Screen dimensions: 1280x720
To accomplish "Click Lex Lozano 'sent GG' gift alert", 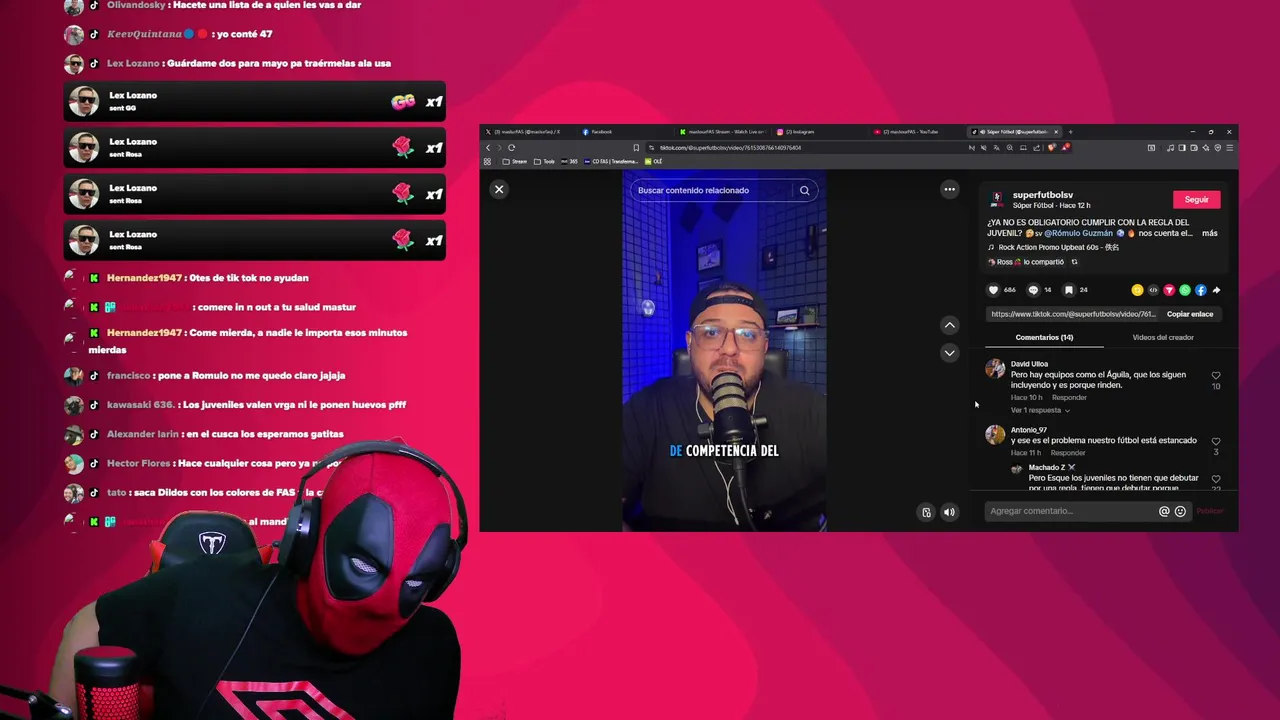I will (x=254, y=101).
